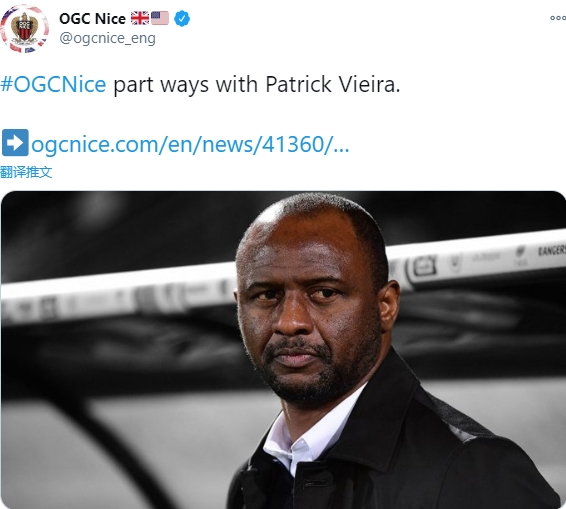566x509 pixels.
Task: Click the UK flag emoji
Action: click(x=140, y=18)
